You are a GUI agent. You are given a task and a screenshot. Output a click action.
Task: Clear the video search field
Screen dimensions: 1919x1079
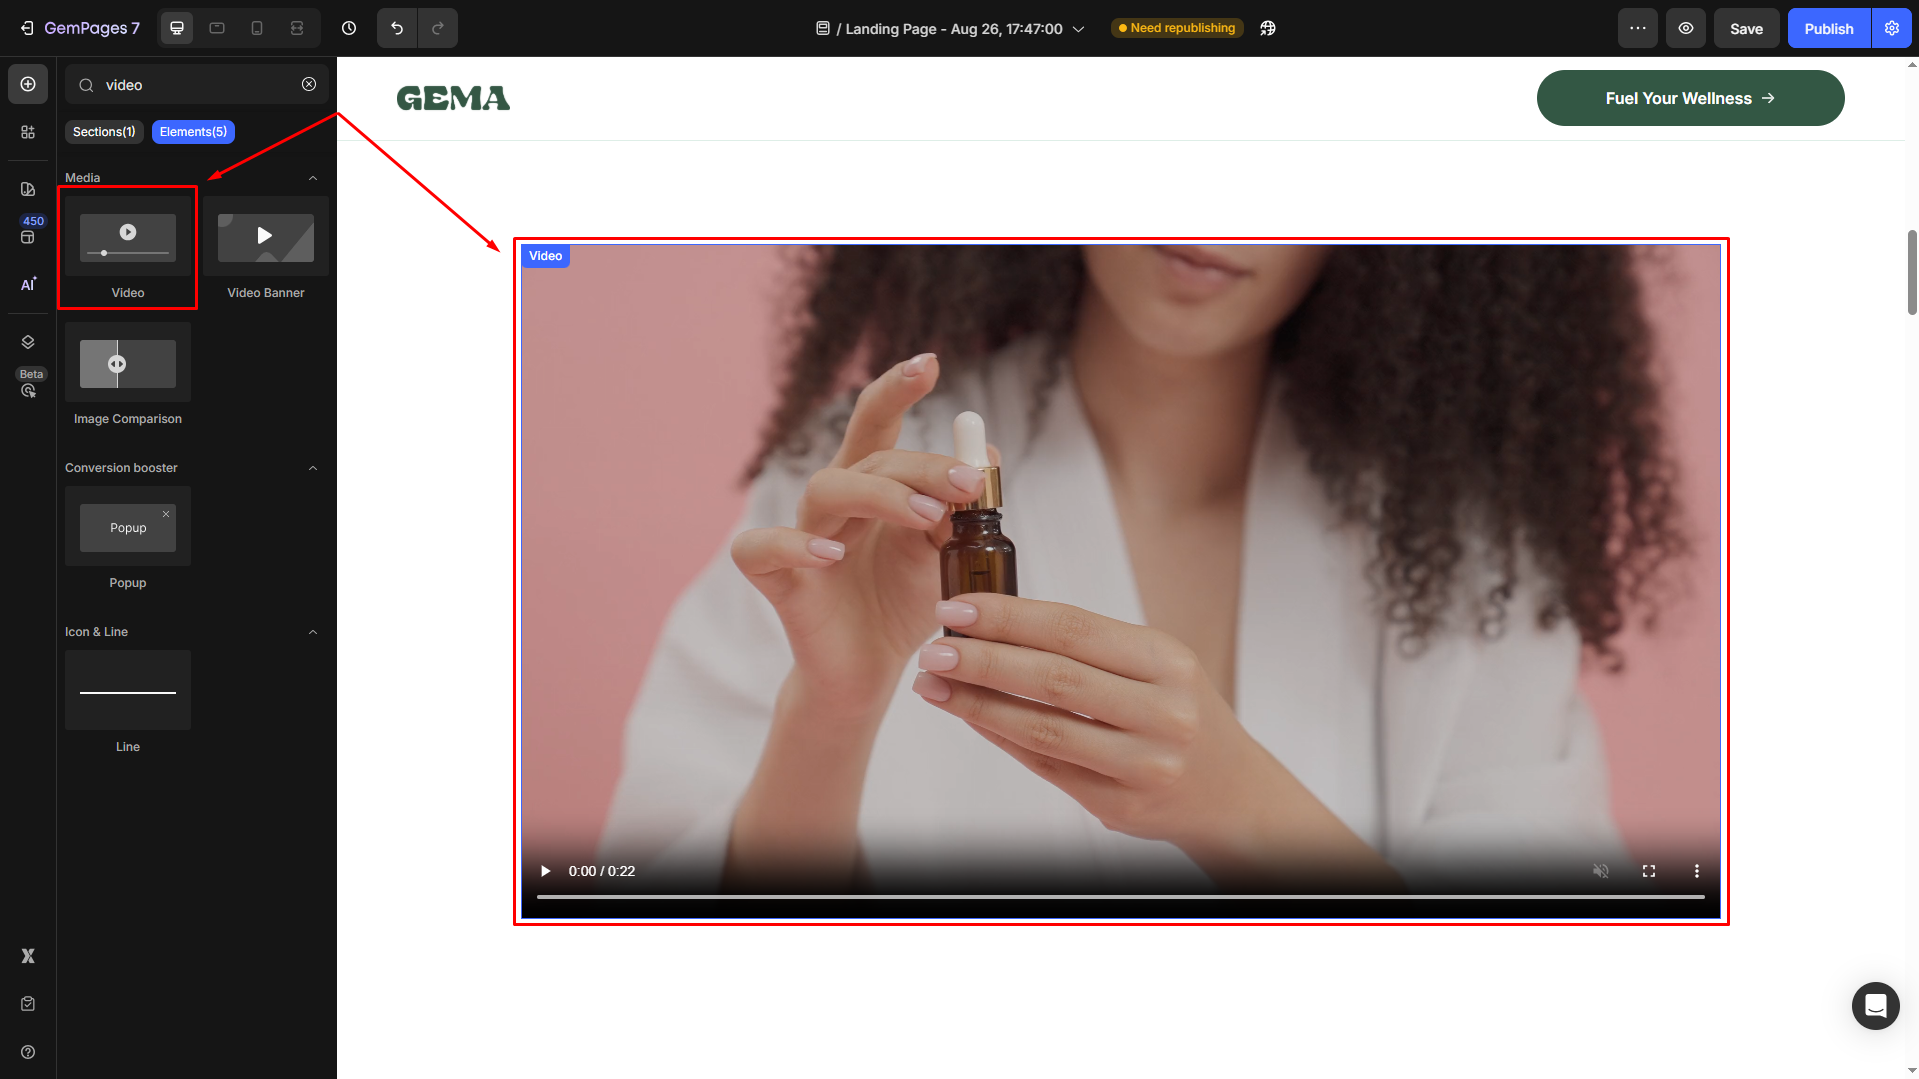coord(309,85)
